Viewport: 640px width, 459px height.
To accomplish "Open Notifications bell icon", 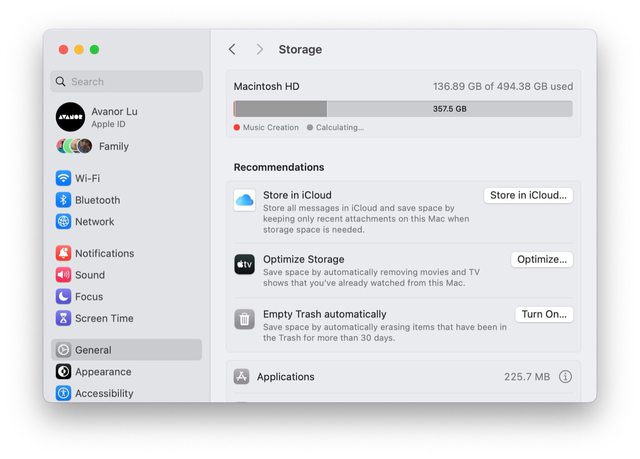I will tap(63, 253).
